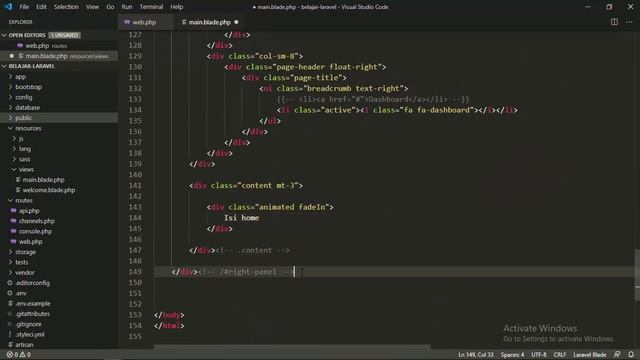
Task: Click the vertical scrollbar thumb in editor
Action: [x=637, y=275]
